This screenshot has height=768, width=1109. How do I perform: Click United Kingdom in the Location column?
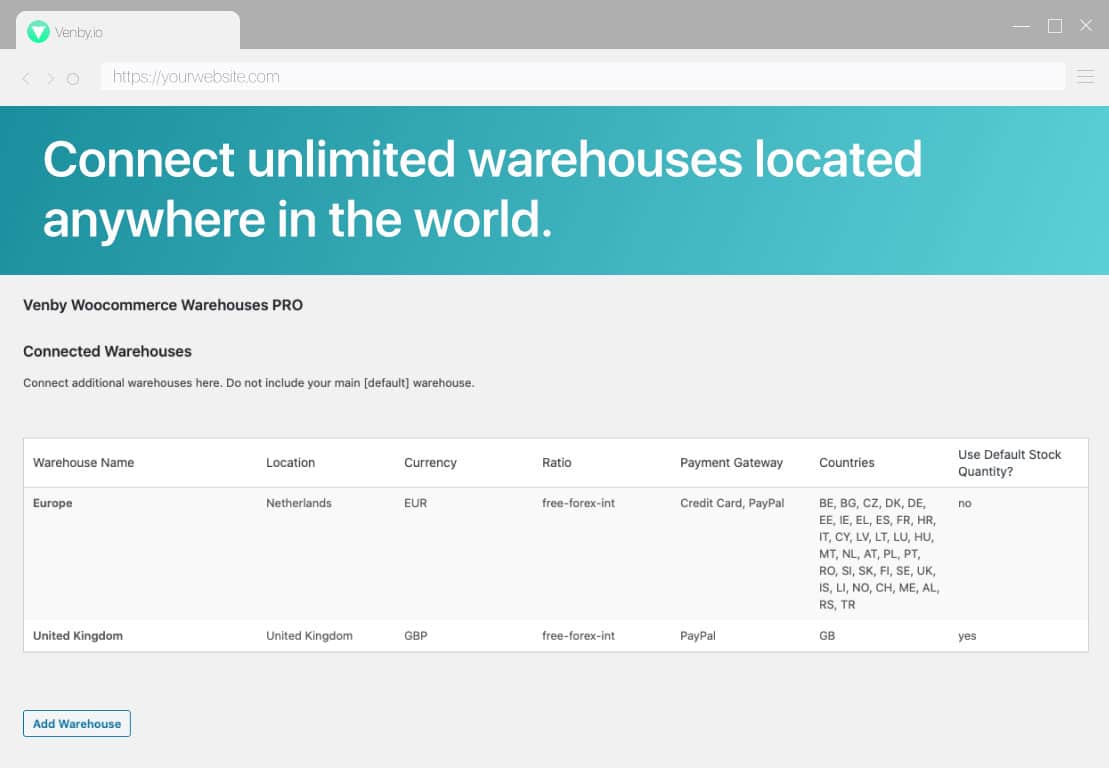click(x=309, y=636)
